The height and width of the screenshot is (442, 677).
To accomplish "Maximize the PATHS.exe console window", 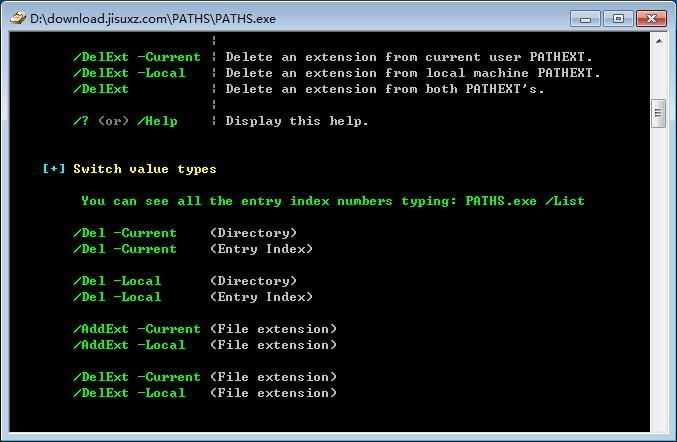I will click(x=618, y=19).
